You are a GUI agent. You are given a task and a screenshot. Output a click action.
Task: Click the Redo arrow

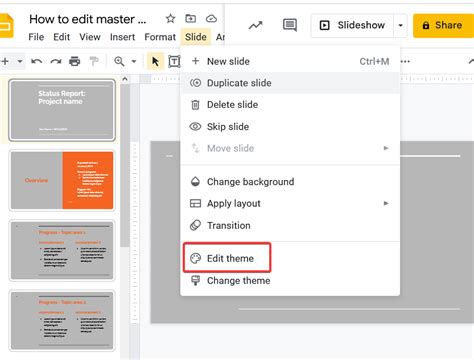click(56, 61)
